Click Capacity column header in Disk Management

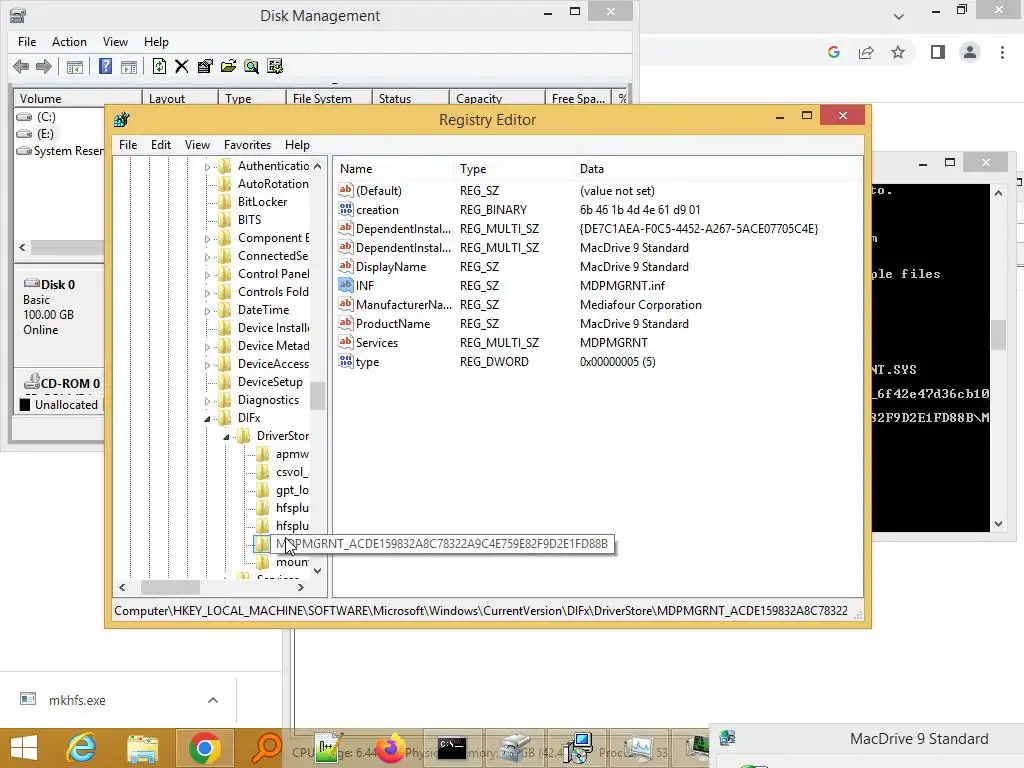tap(497, 98)
